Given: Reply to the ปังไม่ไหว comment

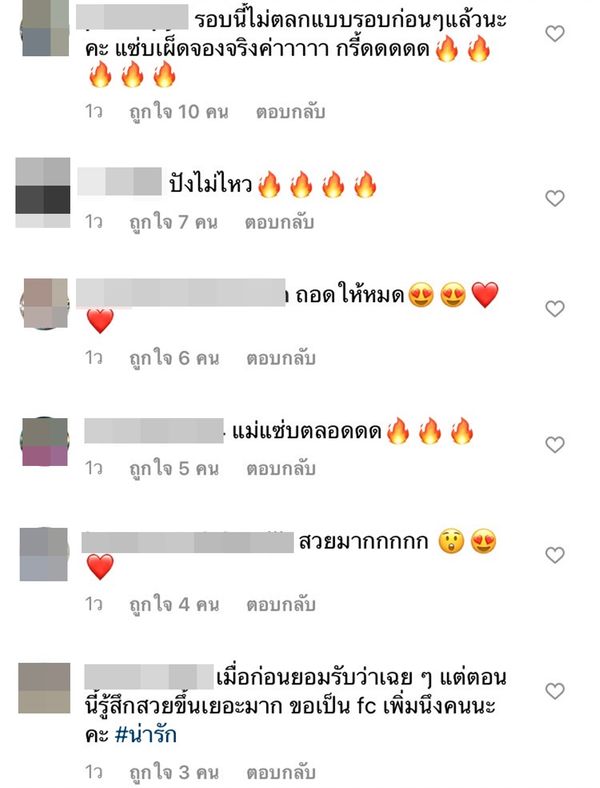Looking at the screenshot, I should coord(279,222).
